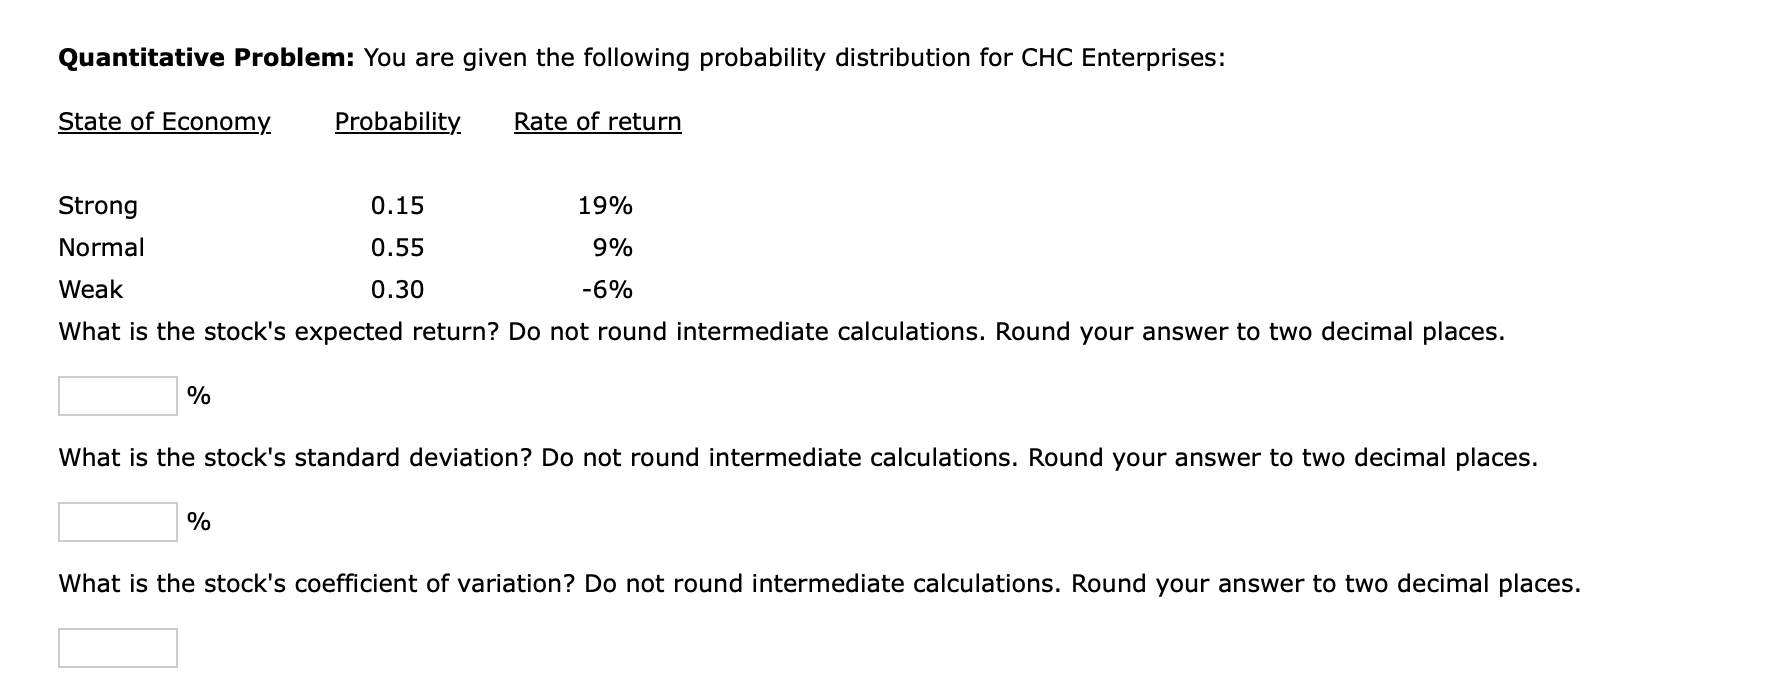Click the Weak economy row label
This screenshot has height=685, width=1776.
(89, 290)
